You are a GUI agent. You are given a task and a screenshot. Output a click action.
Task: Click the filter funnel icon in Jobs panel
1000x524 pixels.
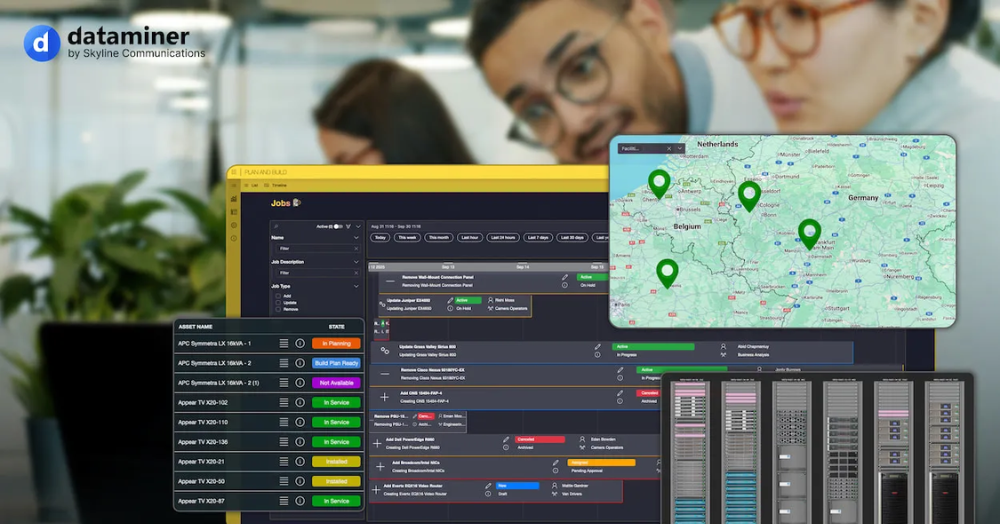(x=347, y=226)
